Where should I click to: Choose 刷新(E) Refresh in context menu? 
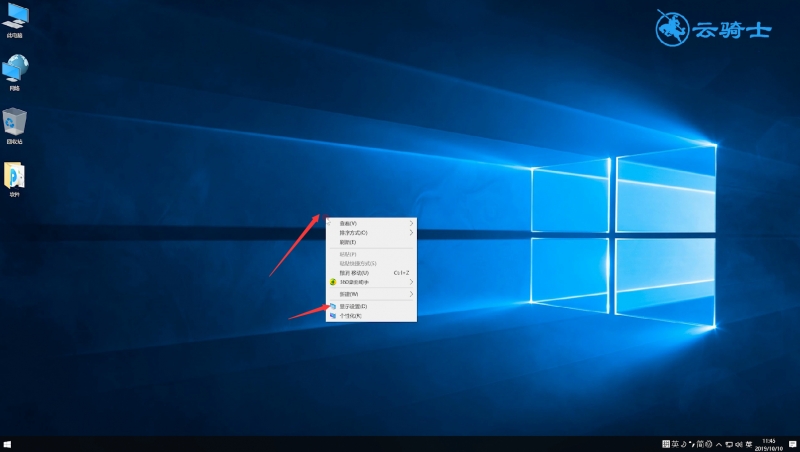(371, 242)
